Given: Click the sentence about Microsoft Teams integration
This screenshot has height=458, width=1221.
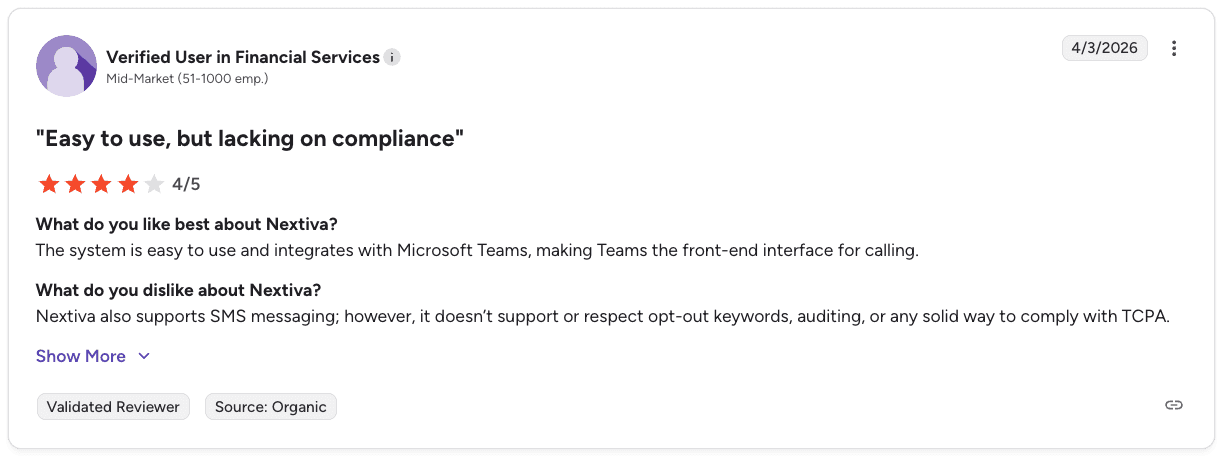Looking at the screenshot, I should 477,250.
